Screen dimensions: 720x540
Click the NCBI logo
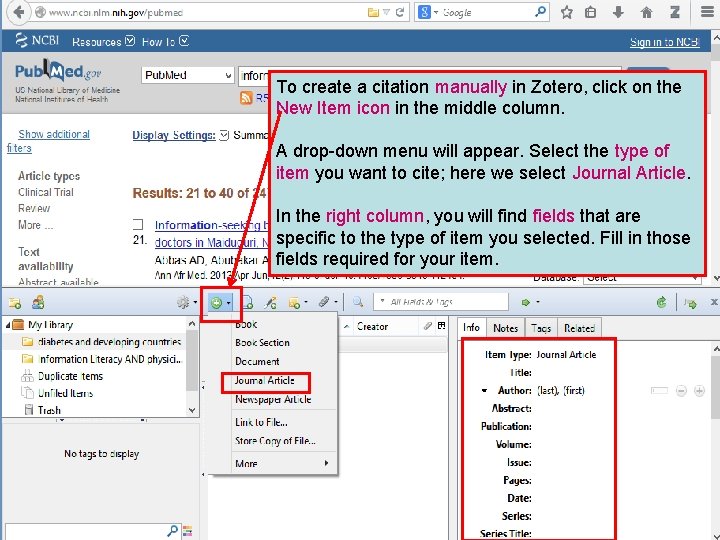pyautogui.click(x=37, y=40)
